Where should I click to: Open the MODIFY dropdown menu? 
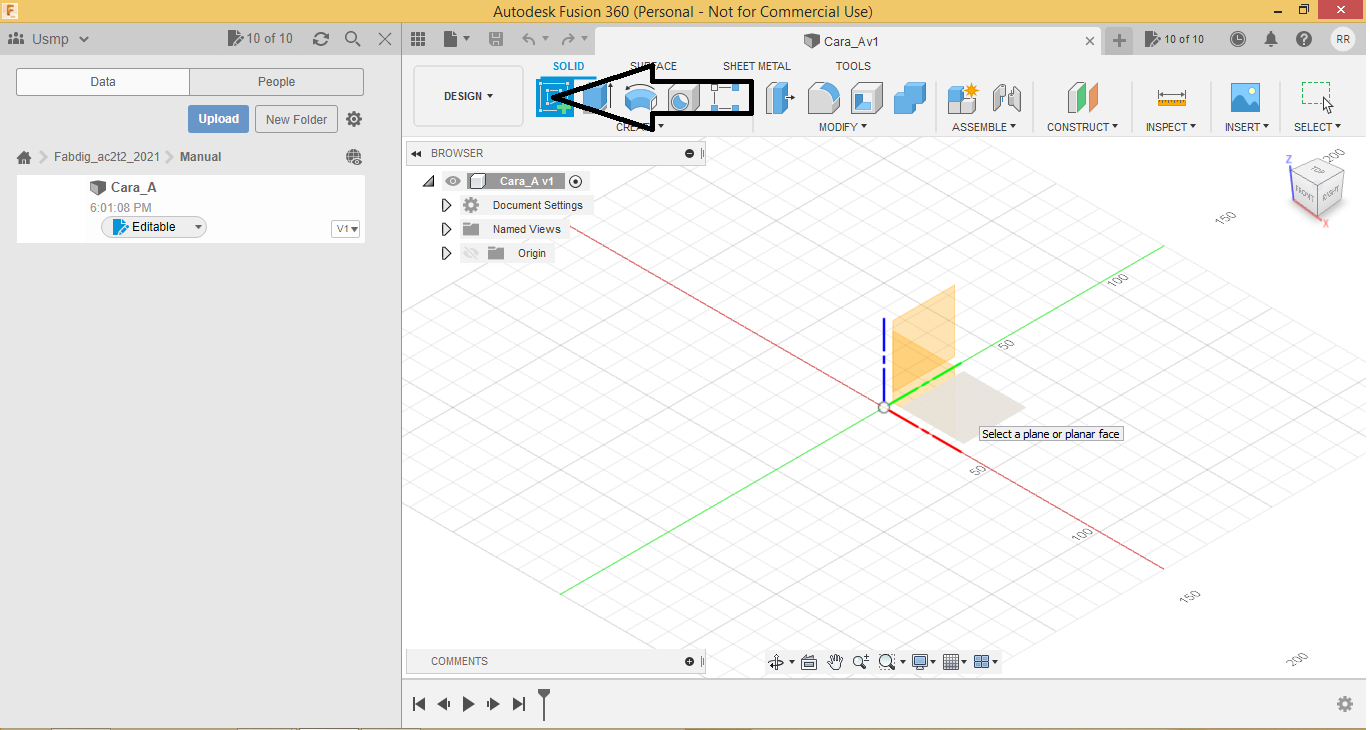pyautogui.click(x=843, y=127)
